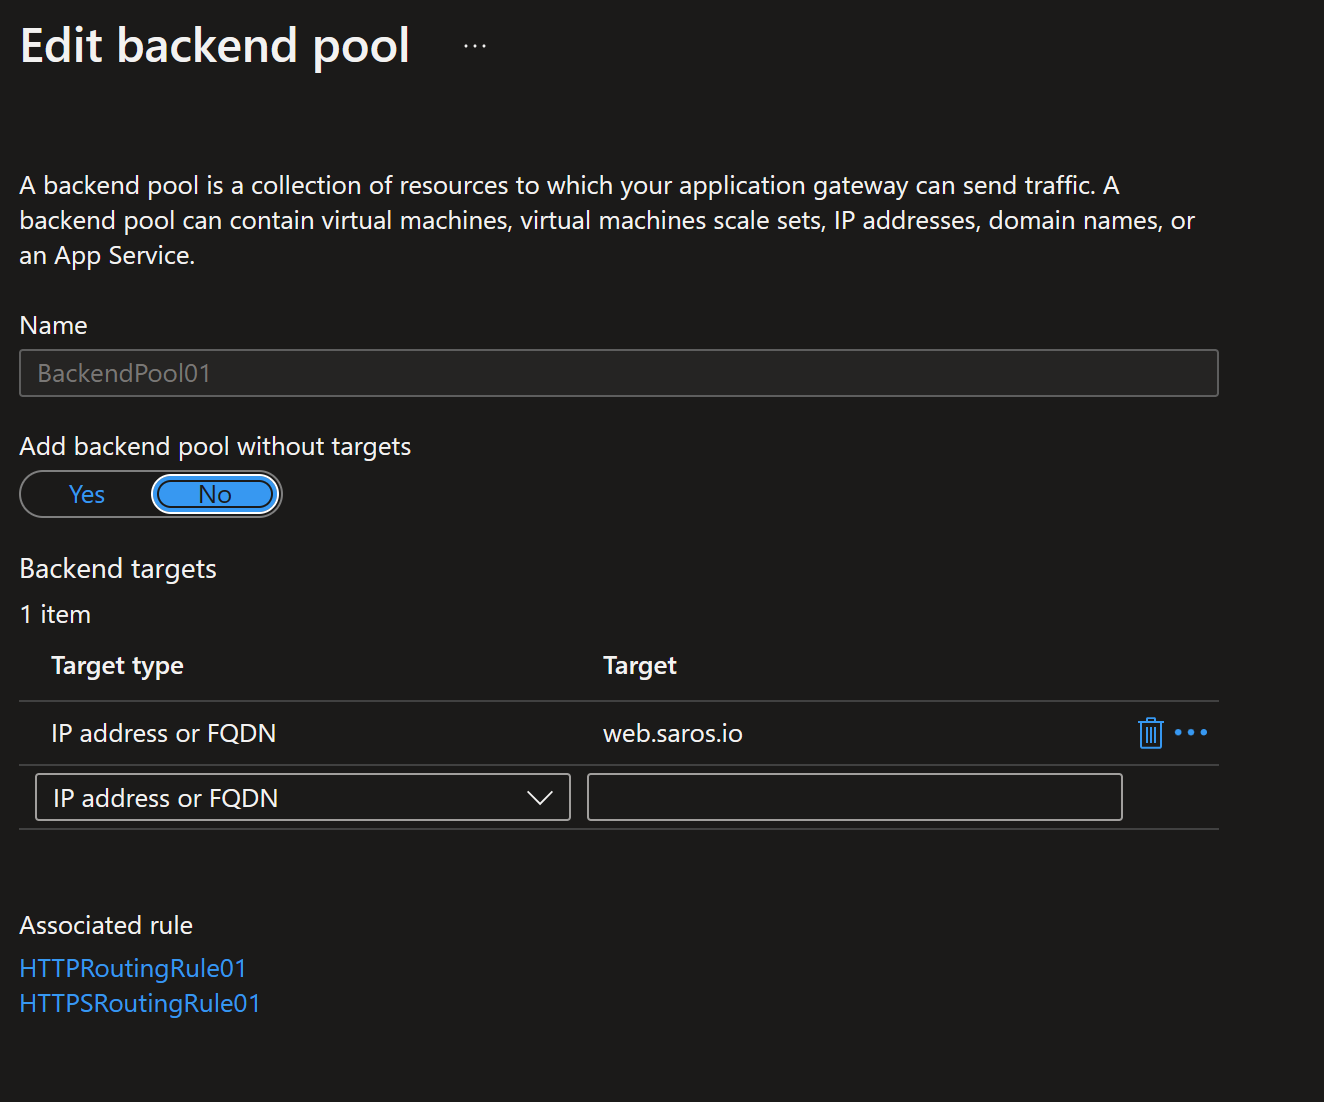Delete the web.saros.io backend target
Viewport: 1324px width, 1102px height.
1150,733
